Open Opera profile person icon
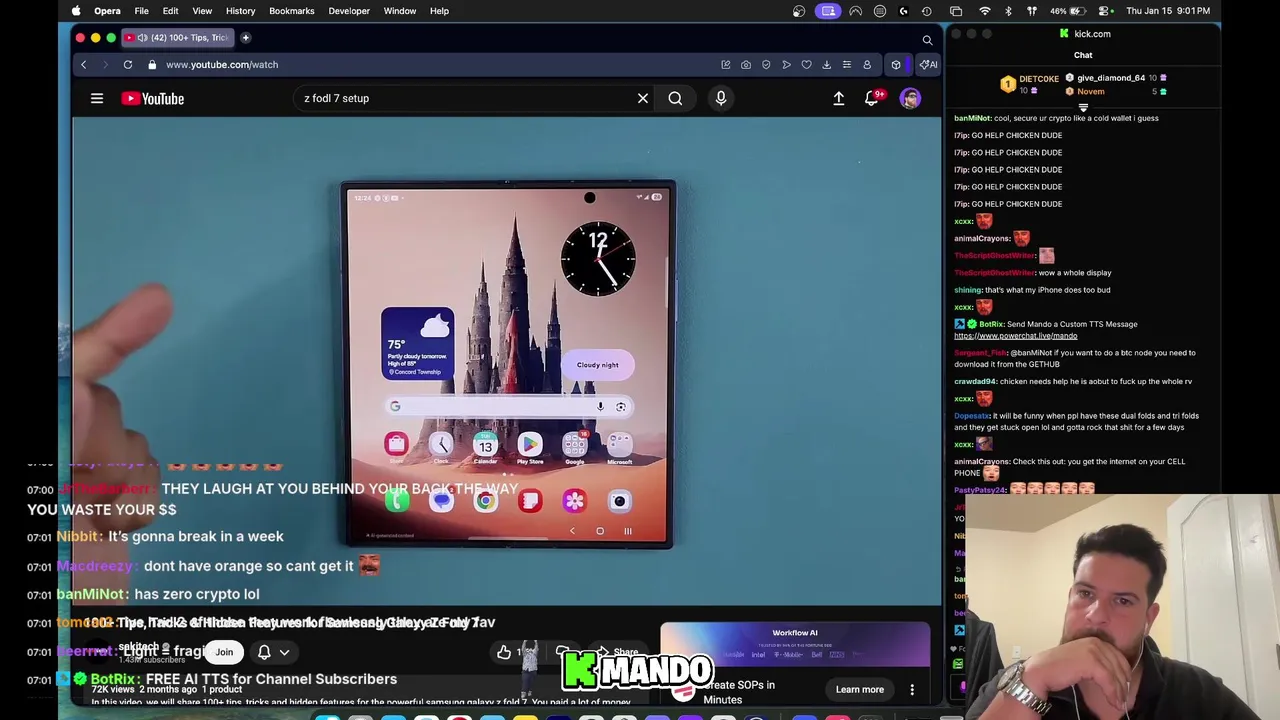This screenshot has height=720, width=1280. click(867, 64)
